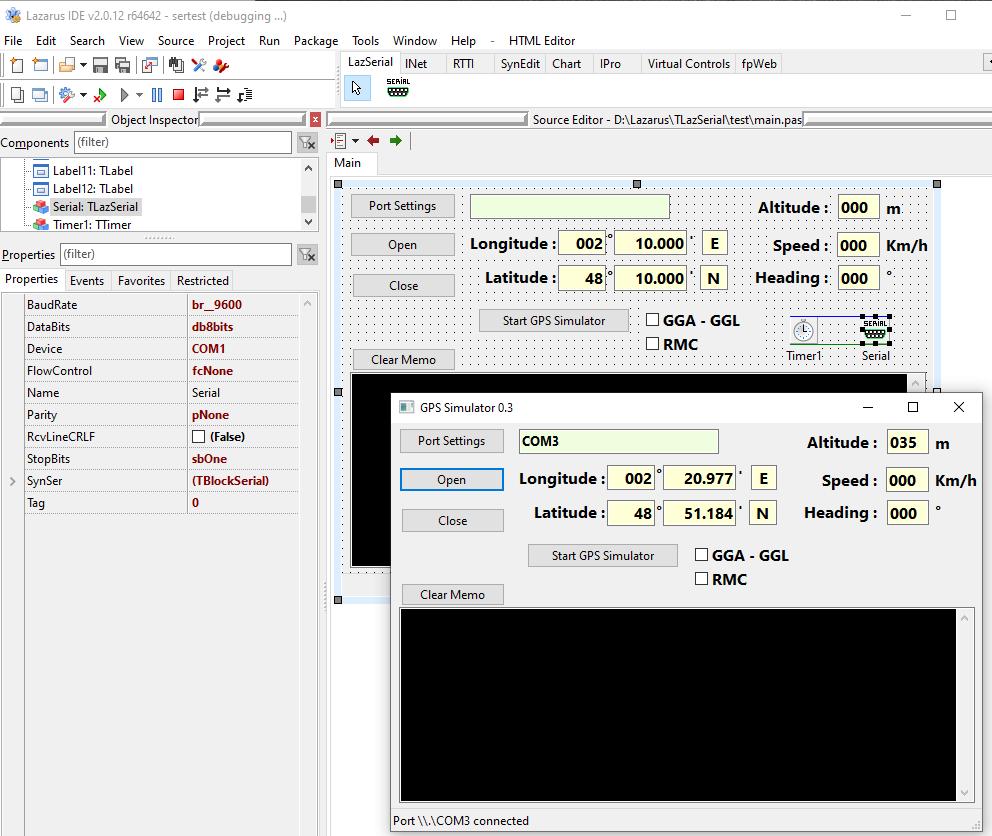Expand the SynSer property node
This screenshot has width=992, height=836.
[13, 481]
